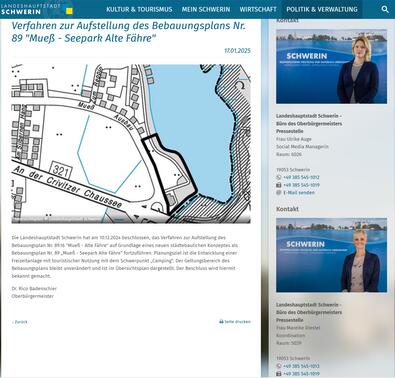Open the Bebauungsplan overview map image

(x=131, y=144)
